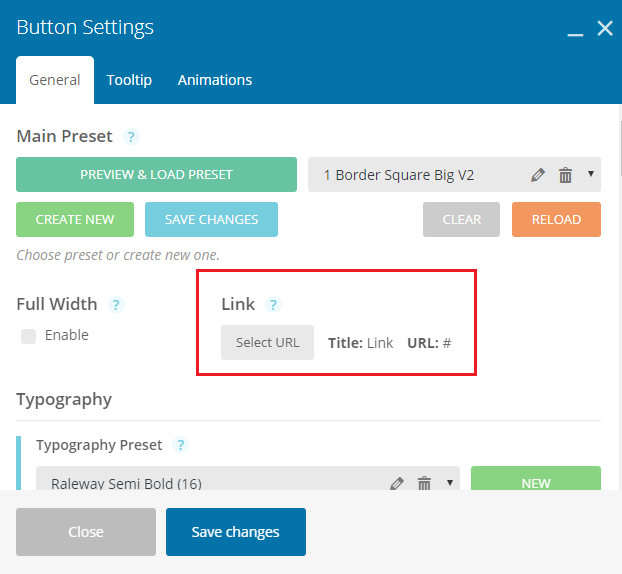
Task: Click the Select URL button
Action: (x=267, y=343)
